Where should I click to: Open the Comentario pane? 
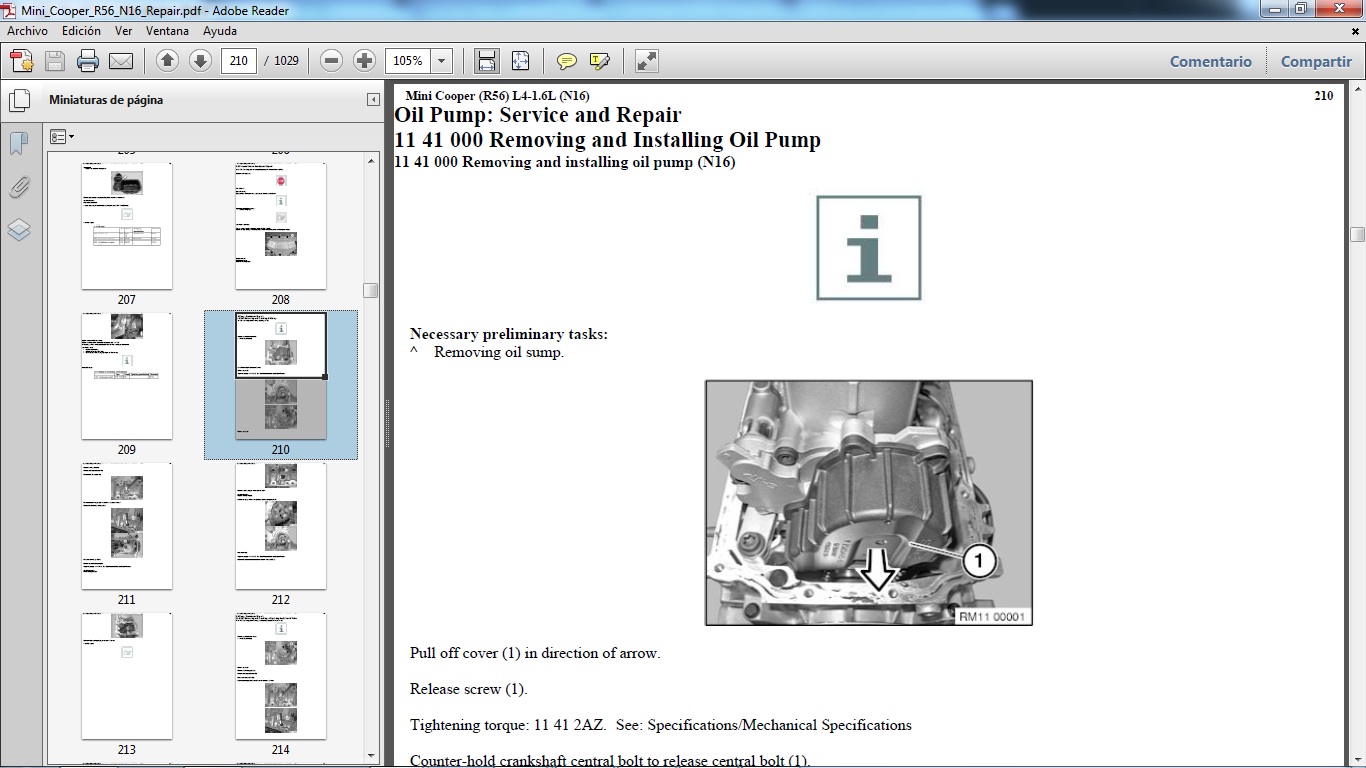click(1211, 61)
